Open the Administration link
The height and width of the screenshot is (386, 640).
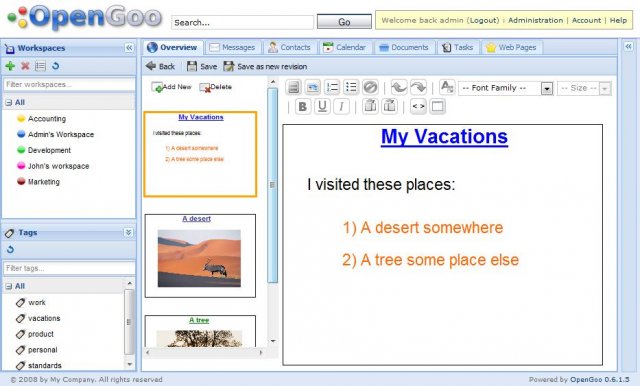point(535,20)
